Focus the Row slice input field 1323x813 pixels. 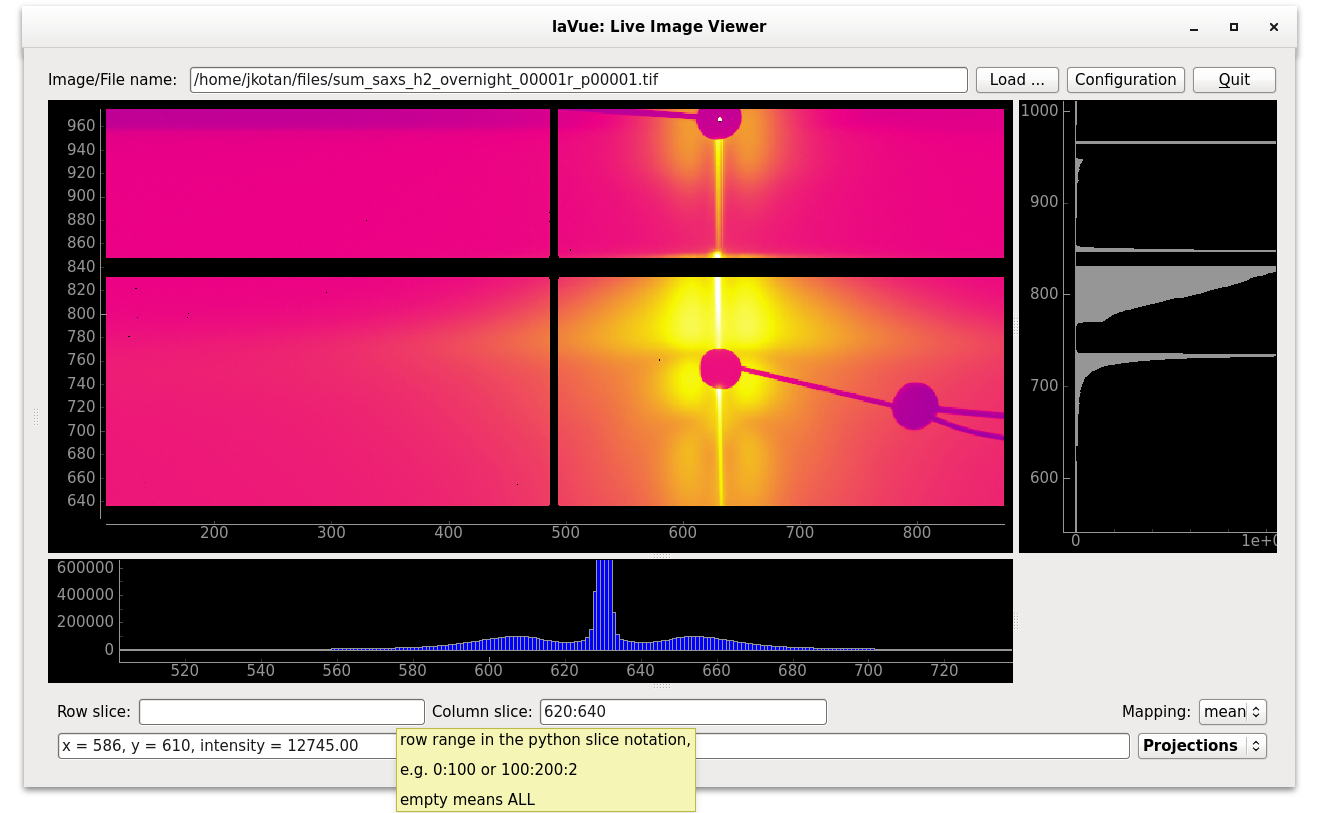(x=281, y=712)
